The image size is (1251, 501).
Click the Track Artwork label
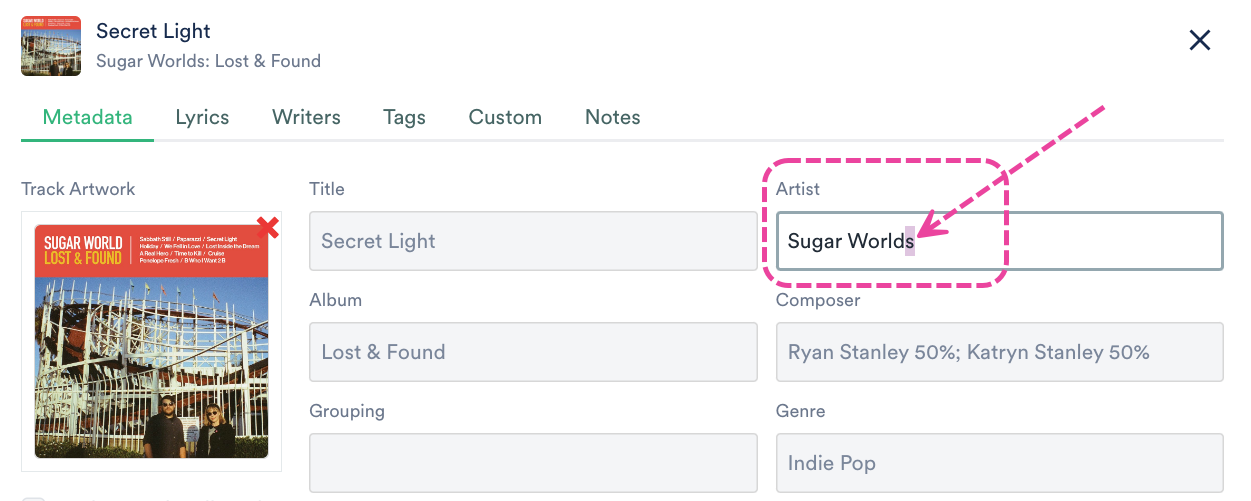[78, 189]
